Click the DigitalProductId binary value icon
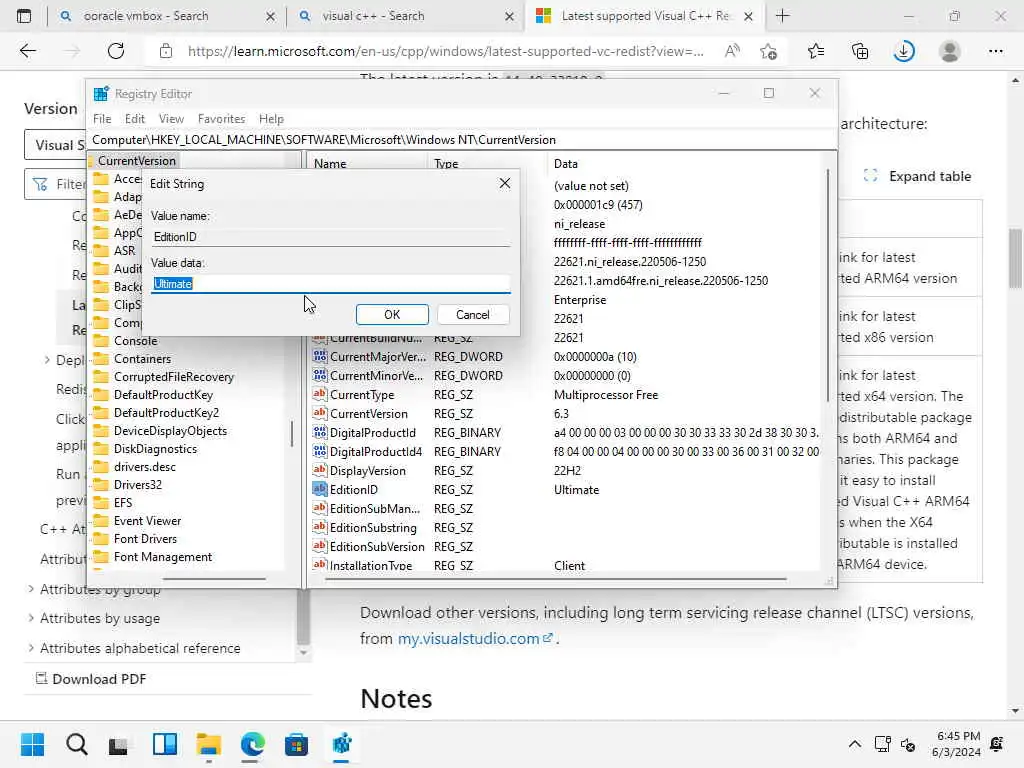1024x768 pixels. 319,432
